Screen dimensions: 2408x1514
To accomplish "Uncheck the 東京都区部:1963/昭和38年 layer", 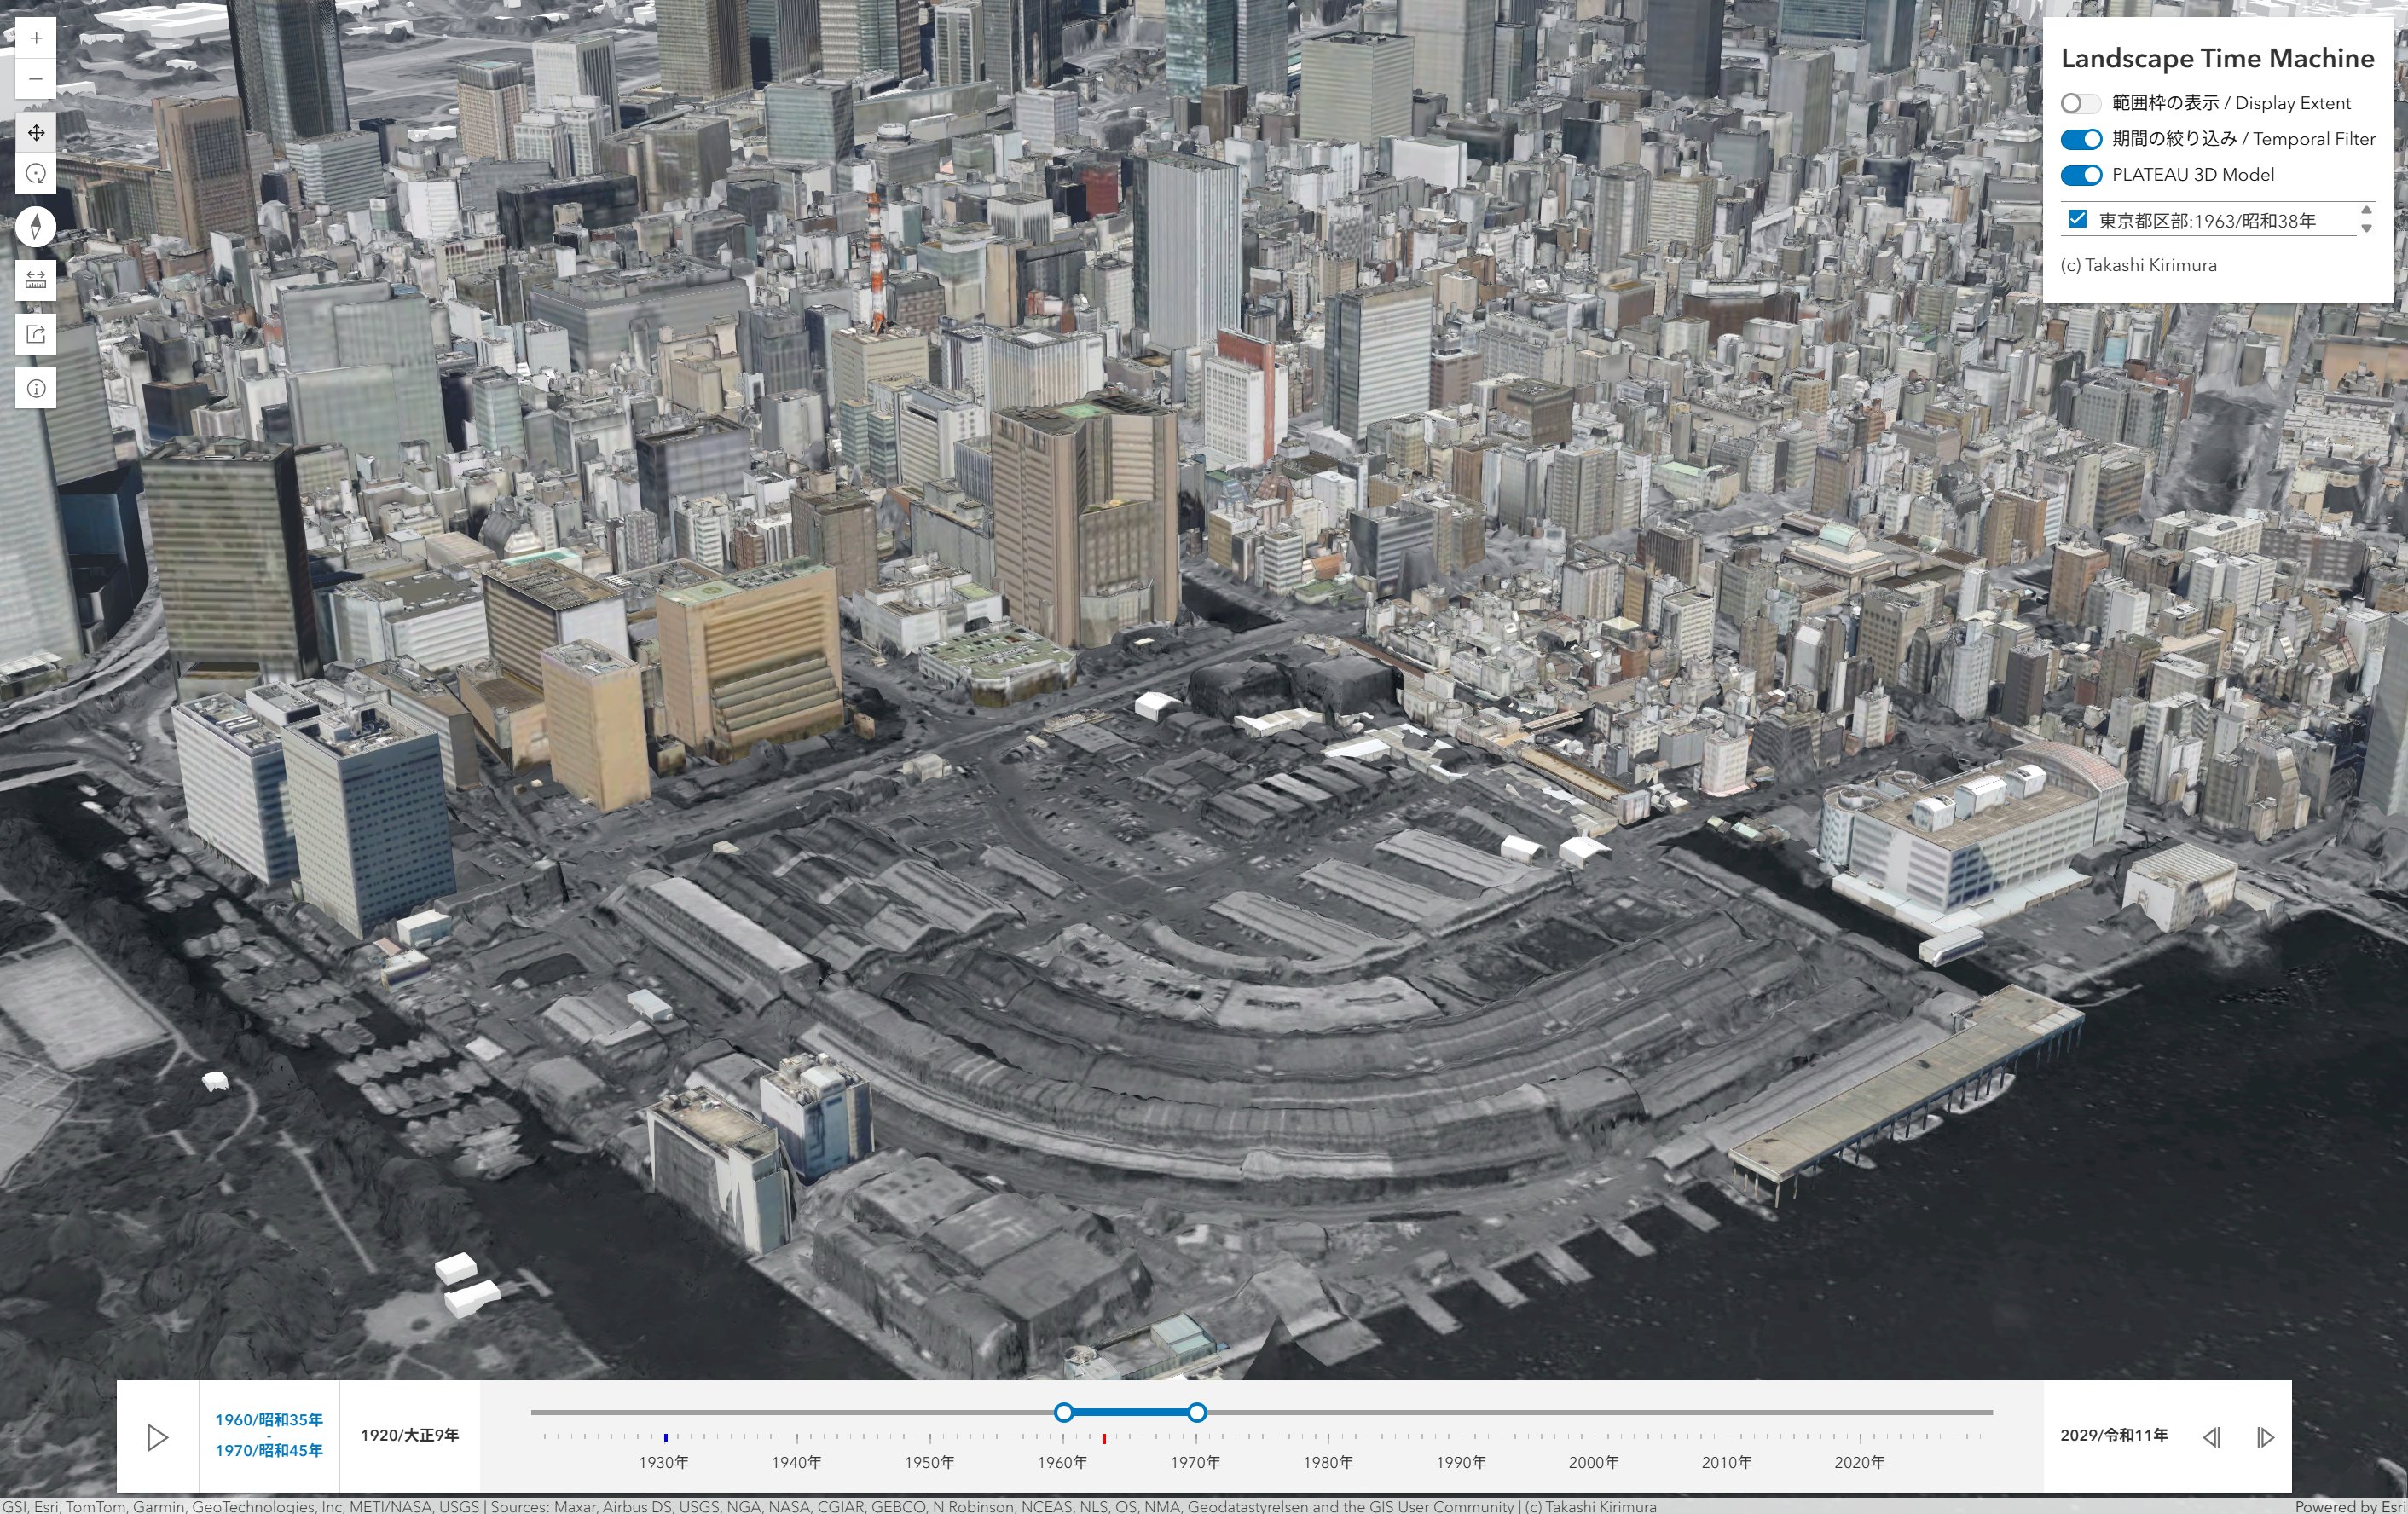I will pos(2077,219).
